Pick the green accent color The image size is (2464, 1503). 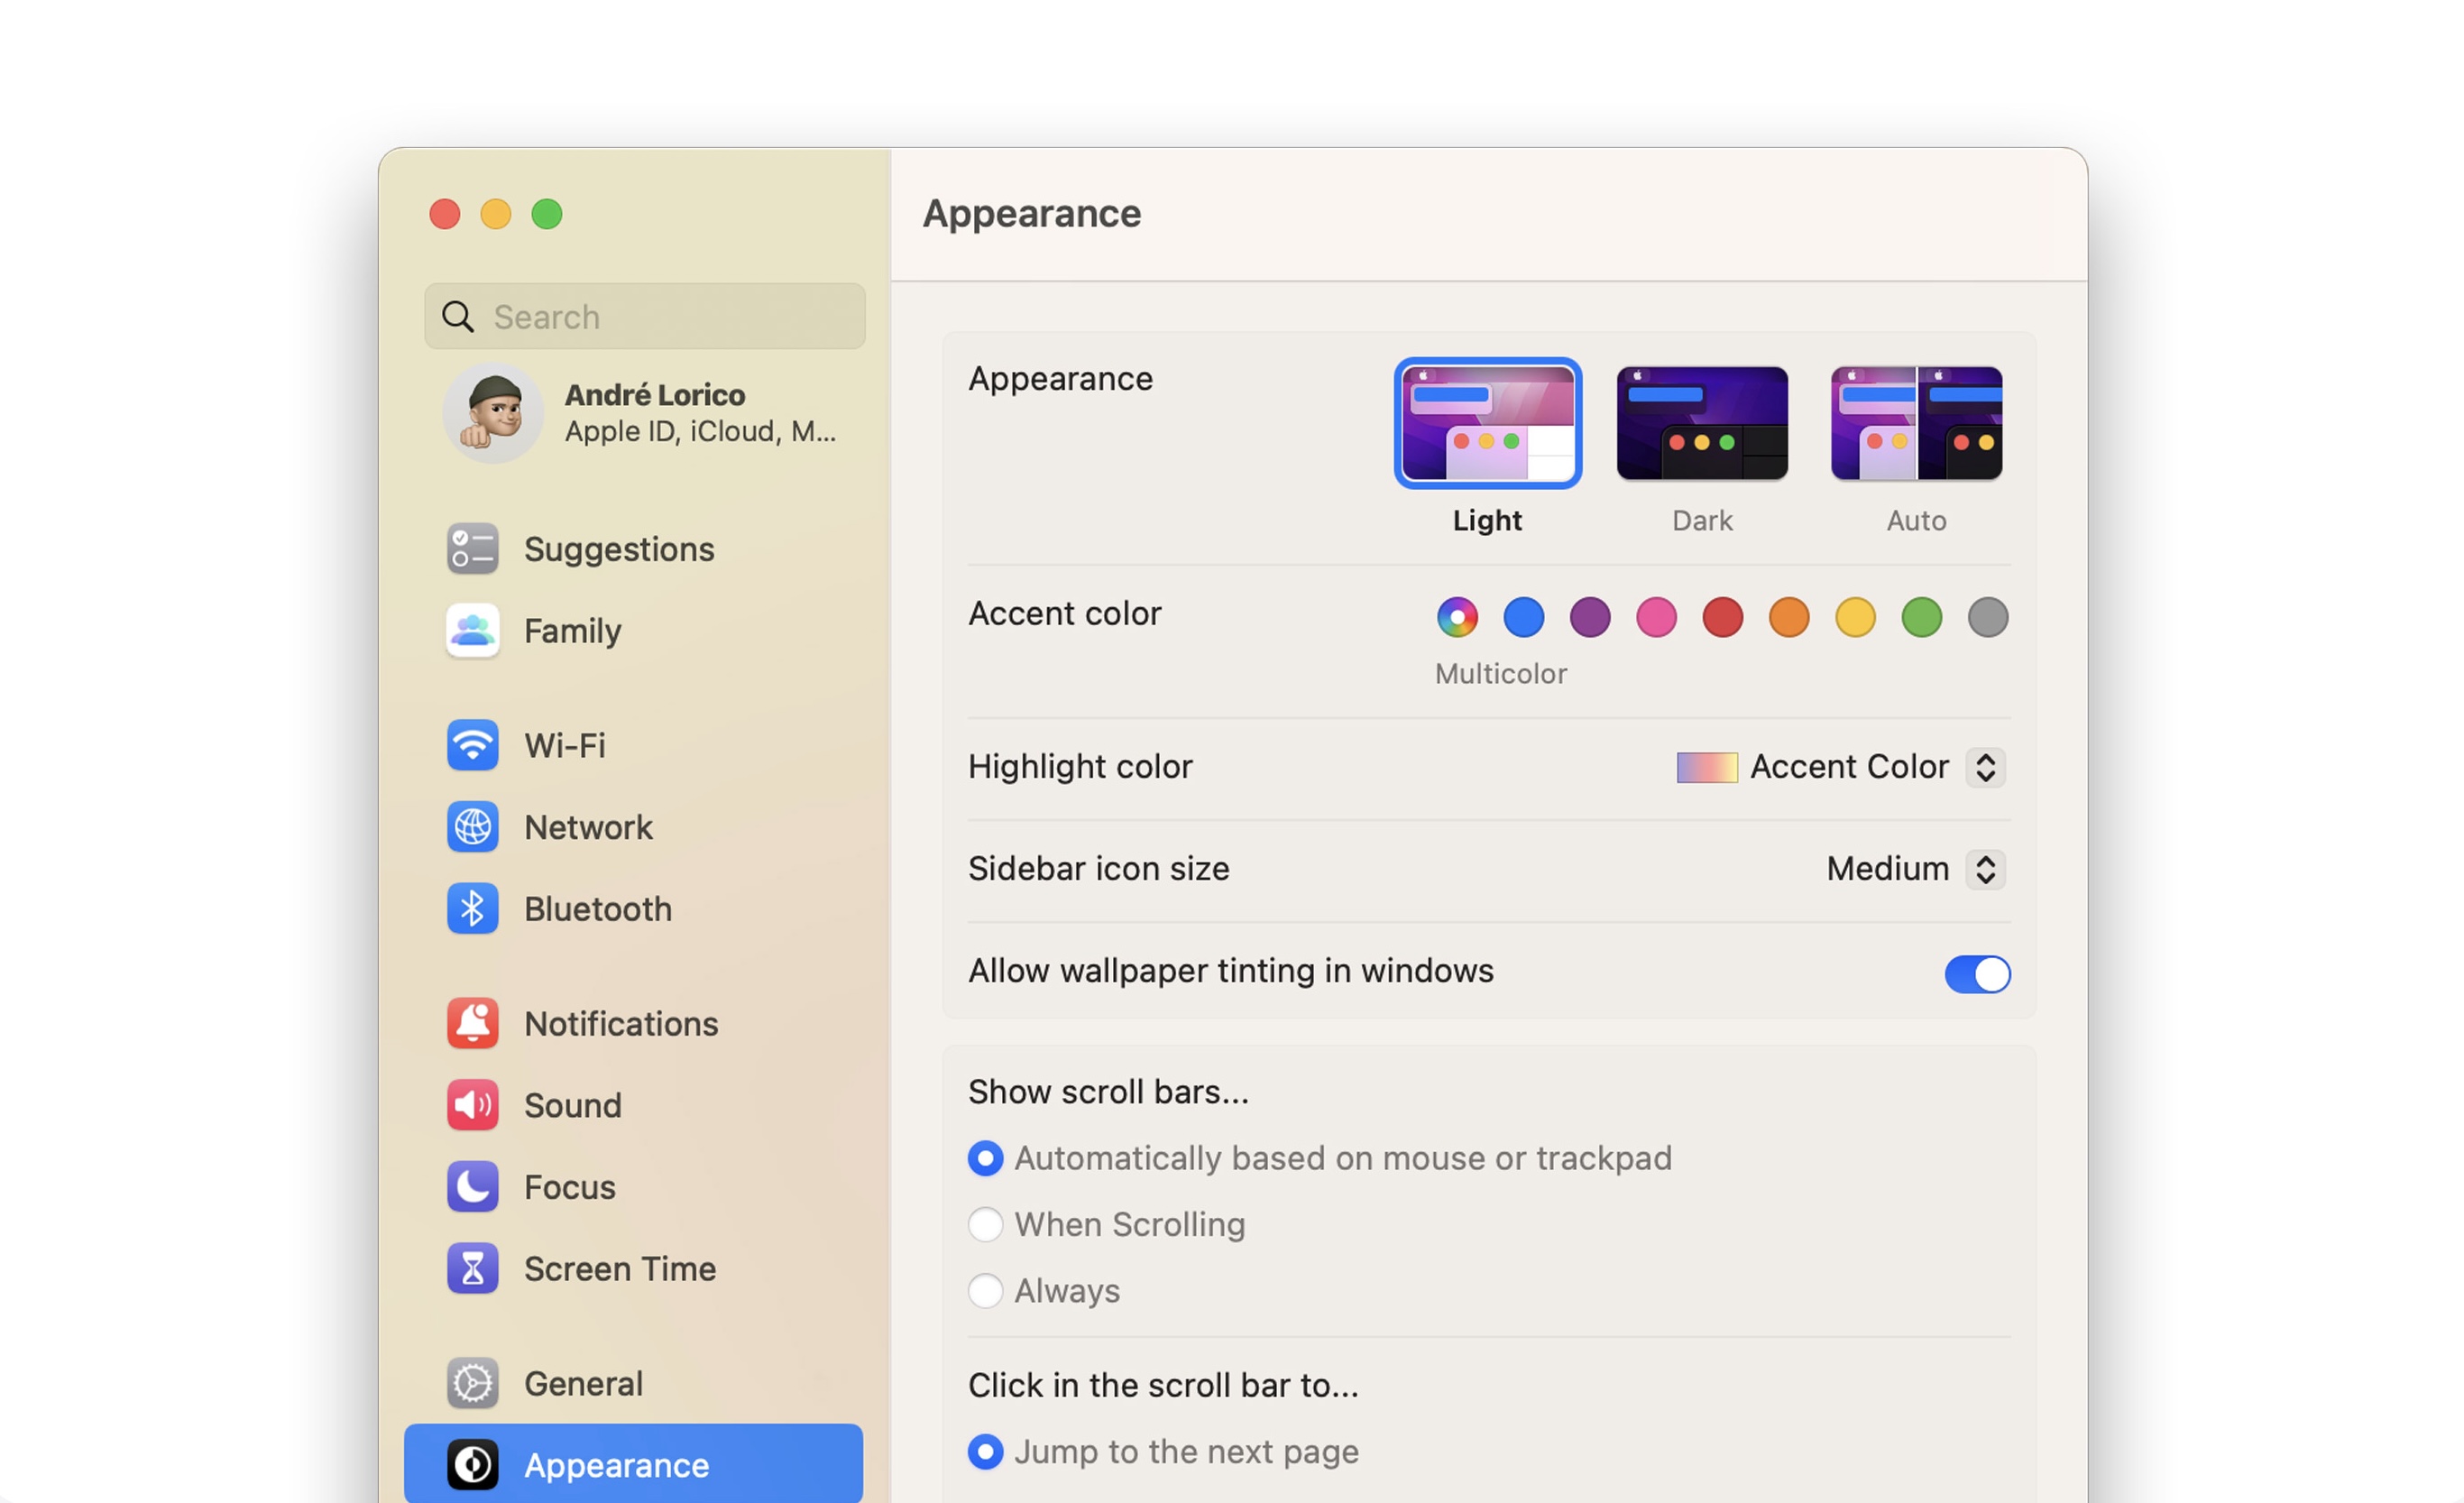1922,617
